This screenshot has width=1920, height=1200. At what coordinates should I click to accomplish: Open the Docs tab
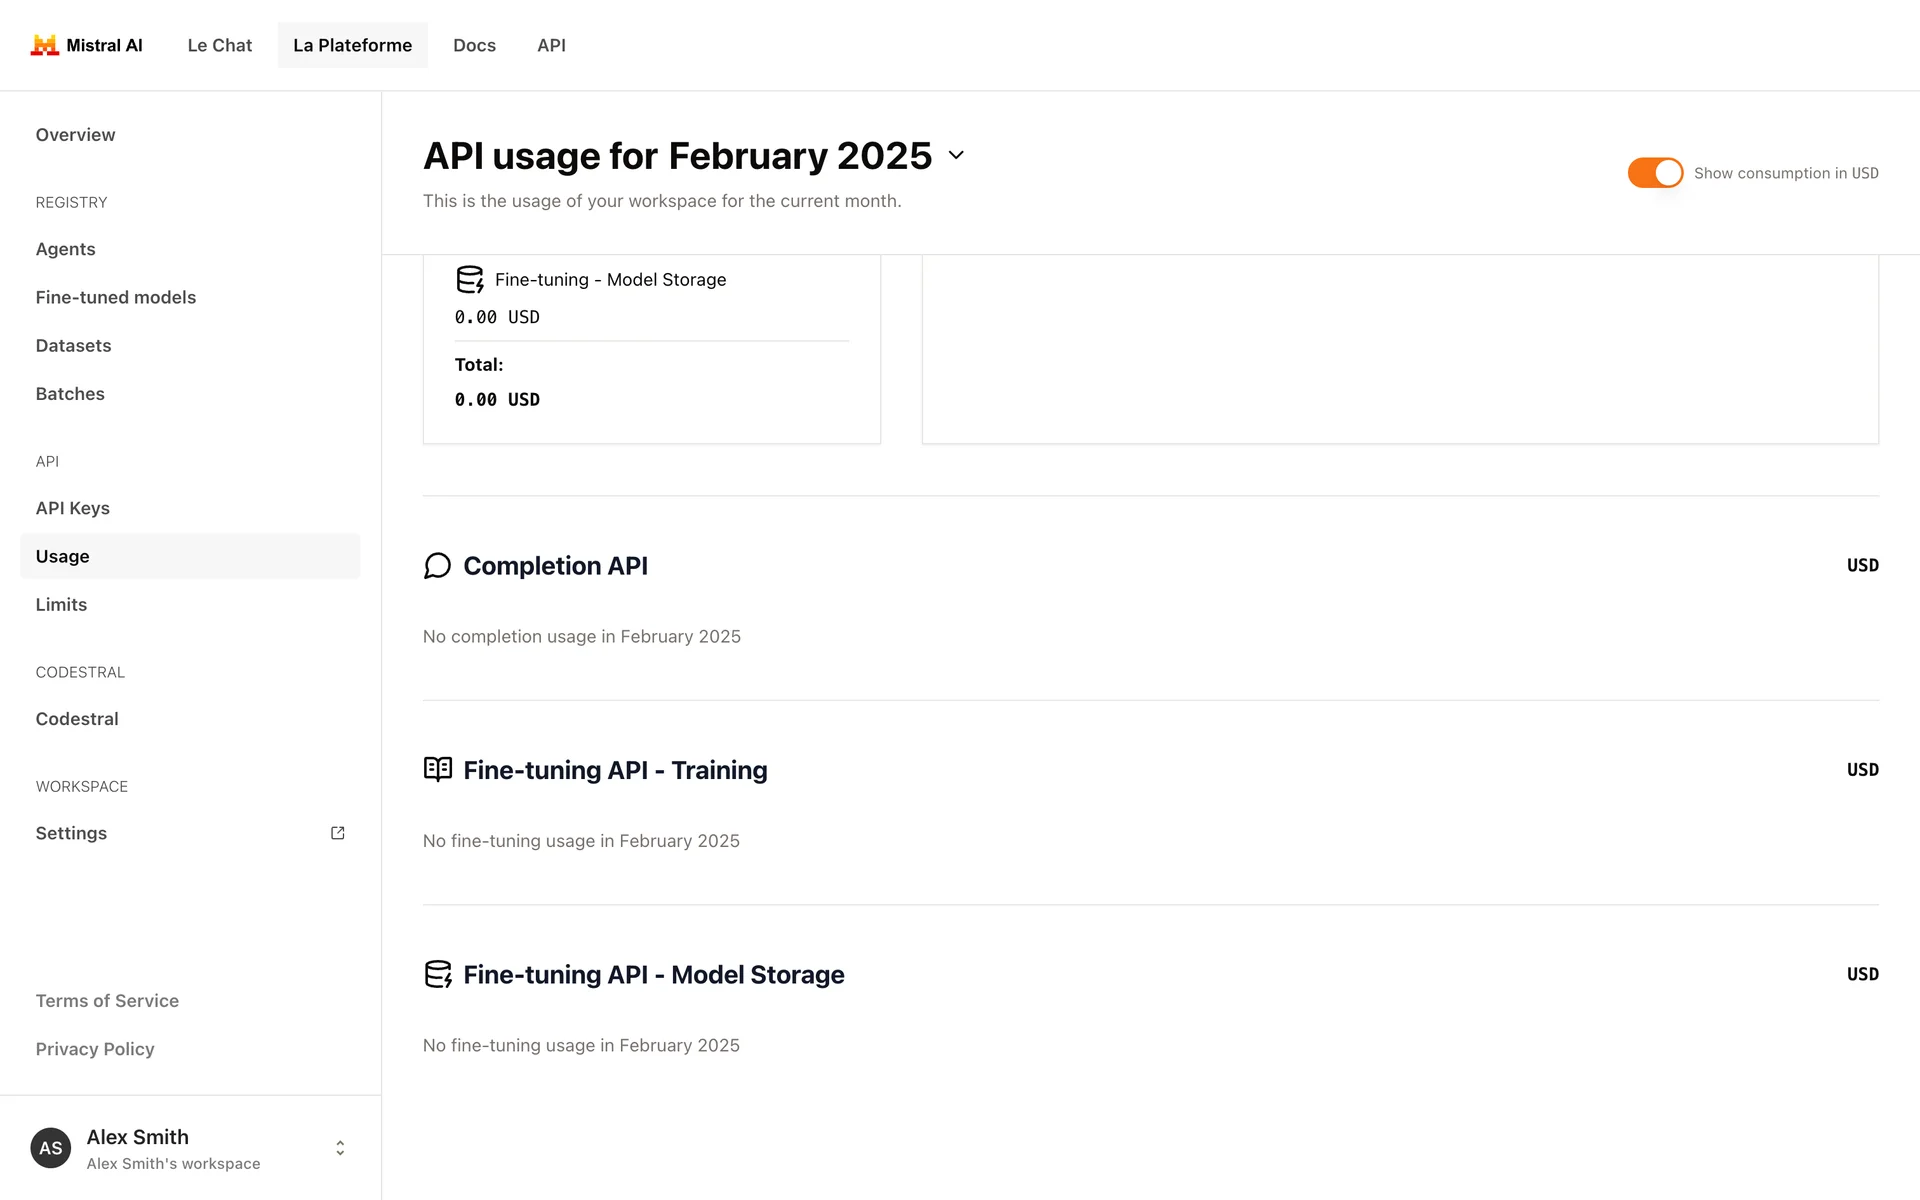(x=474, y=45)
